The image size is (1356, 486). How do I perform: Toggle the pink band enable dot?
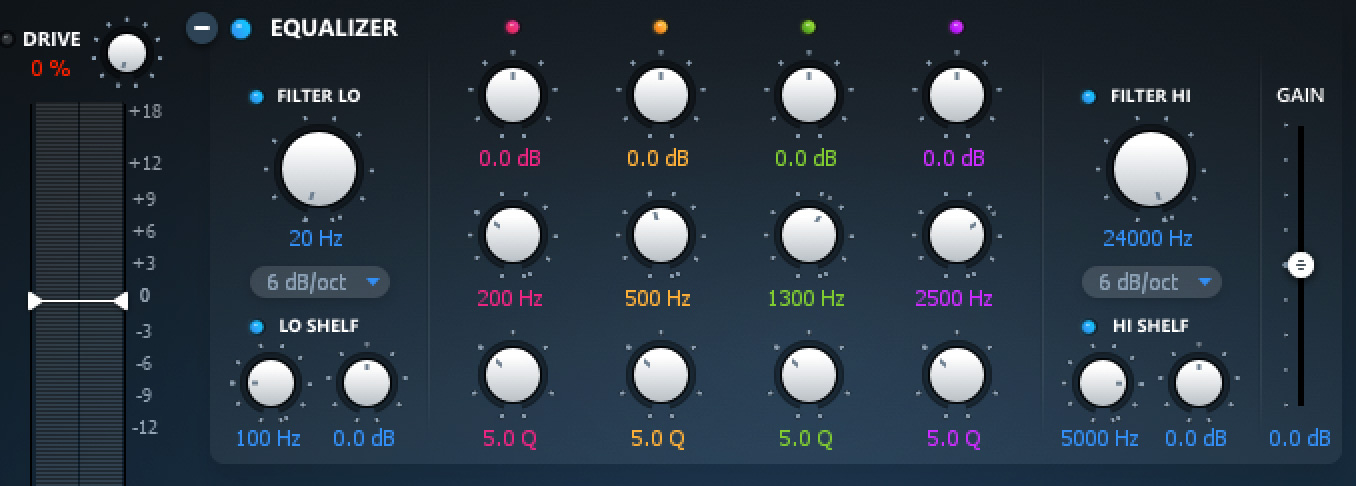point(513,28)
